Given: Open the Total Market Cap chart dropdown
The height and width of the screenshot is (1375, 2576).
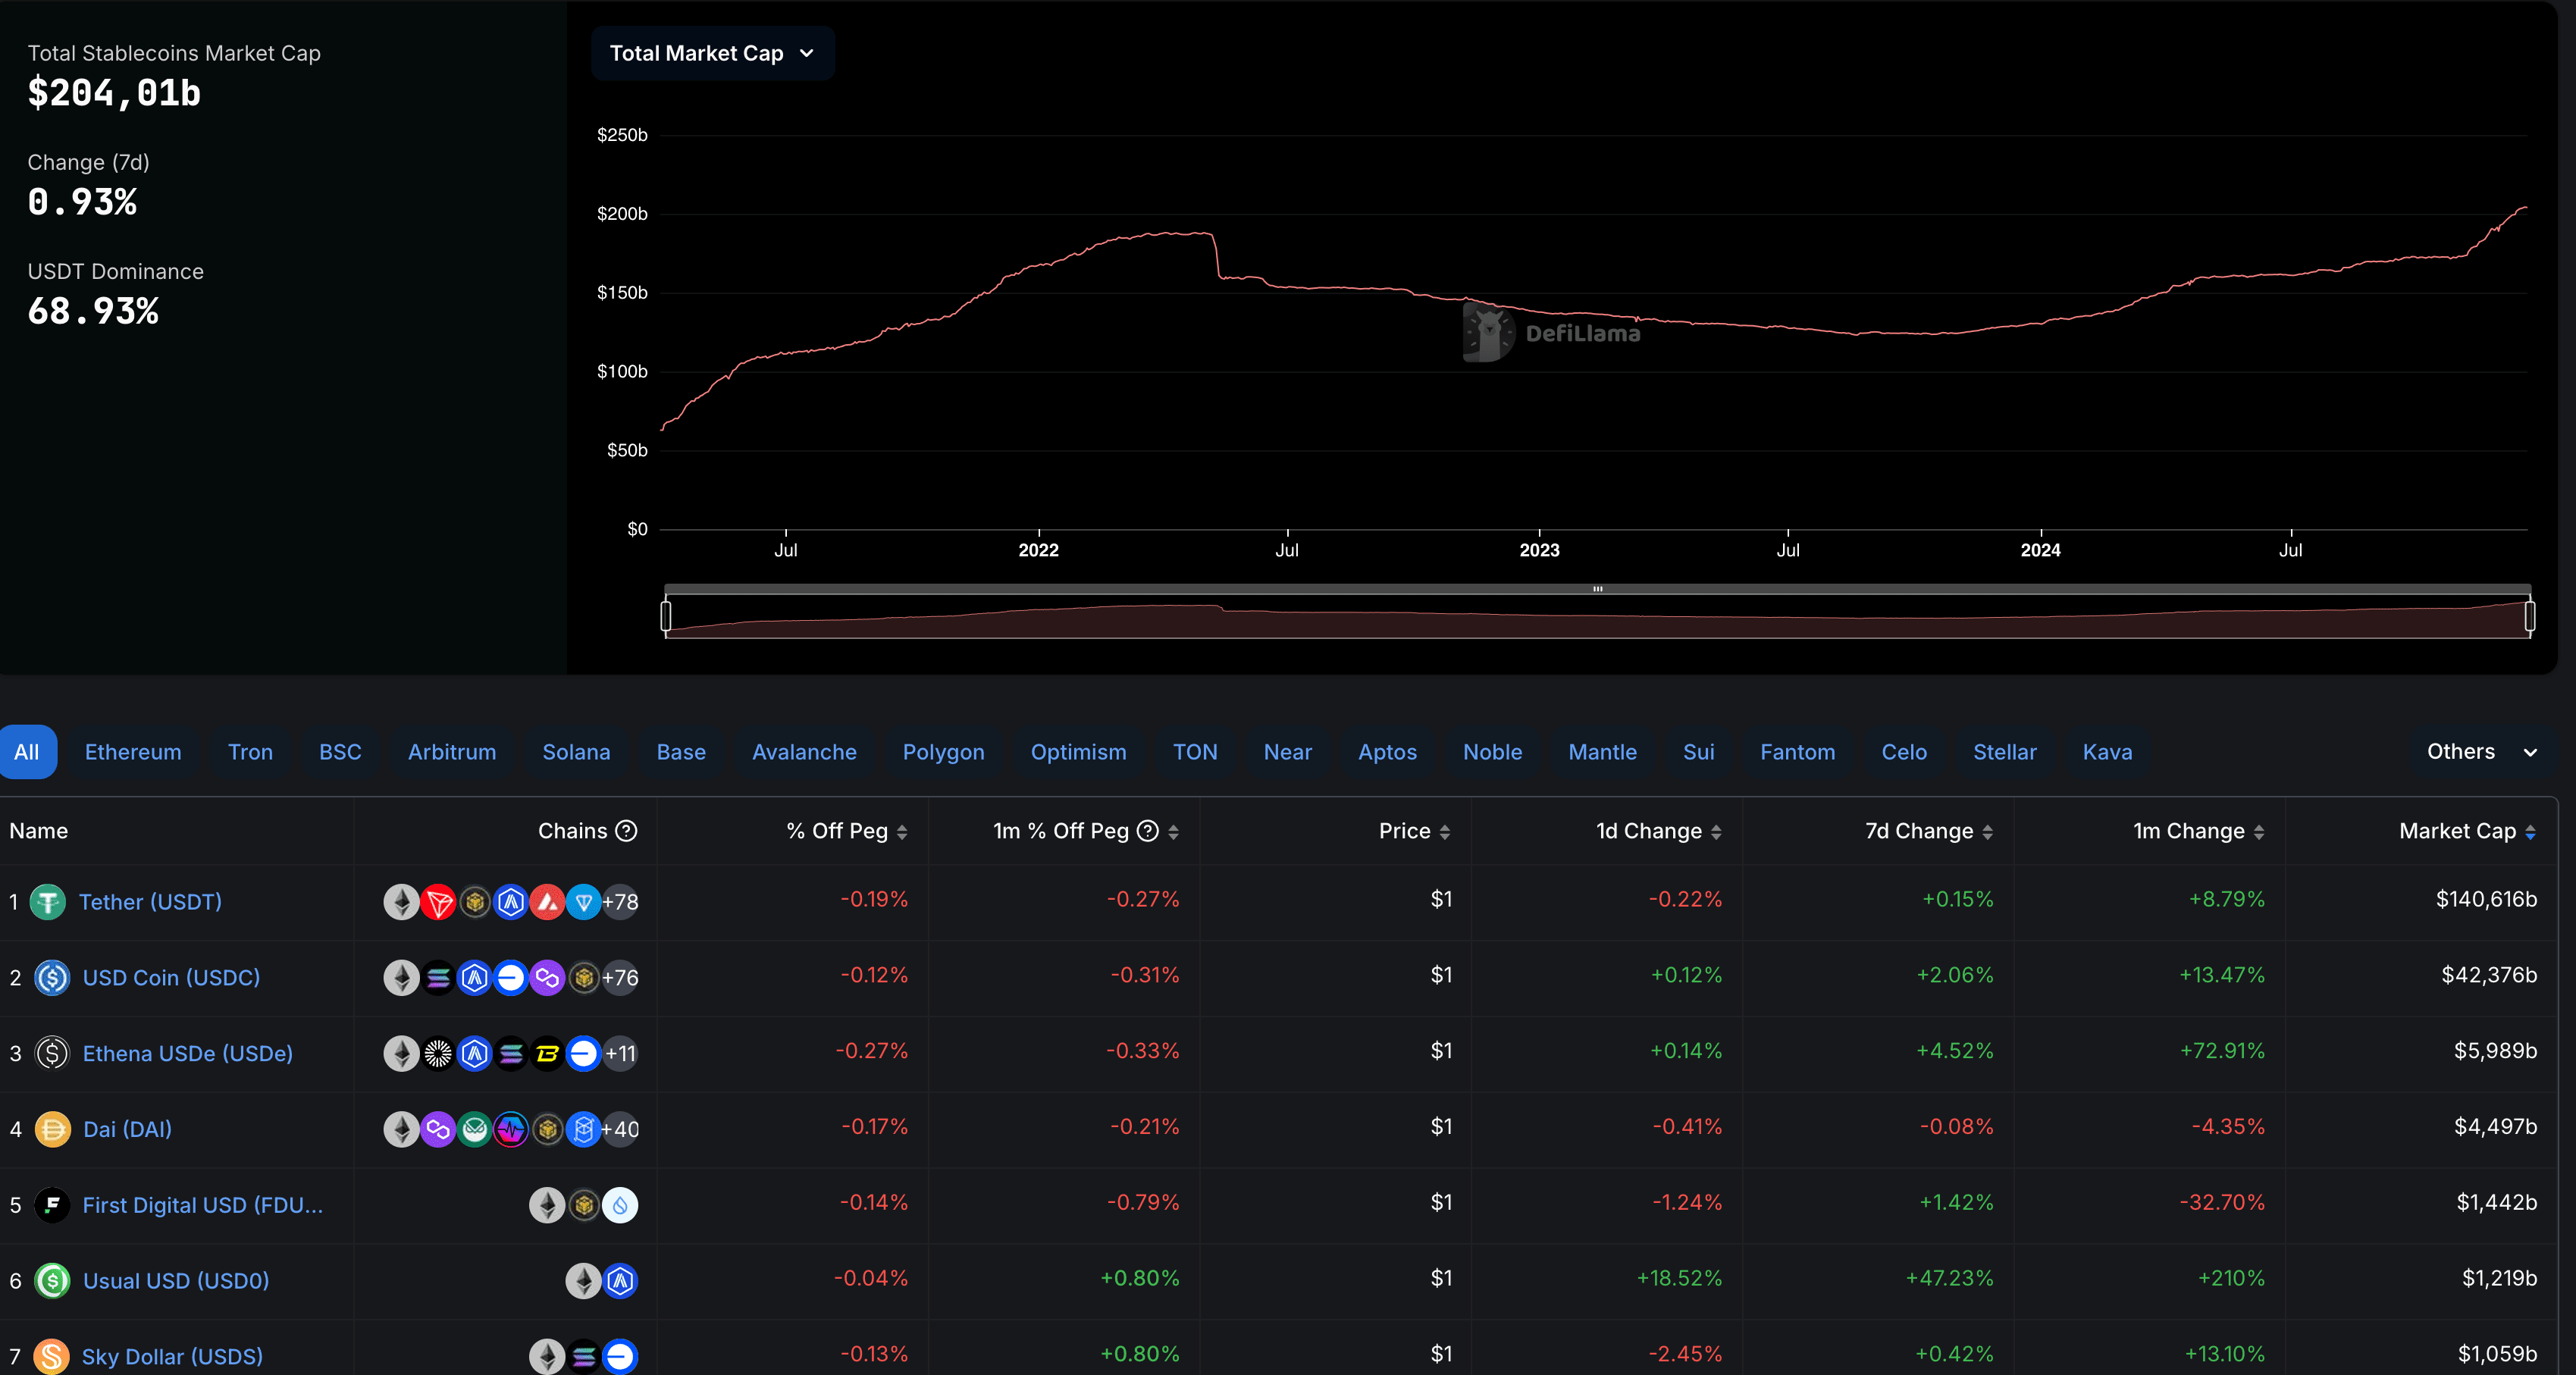Looking at the screenshot, I should click(x=712, y=53).
